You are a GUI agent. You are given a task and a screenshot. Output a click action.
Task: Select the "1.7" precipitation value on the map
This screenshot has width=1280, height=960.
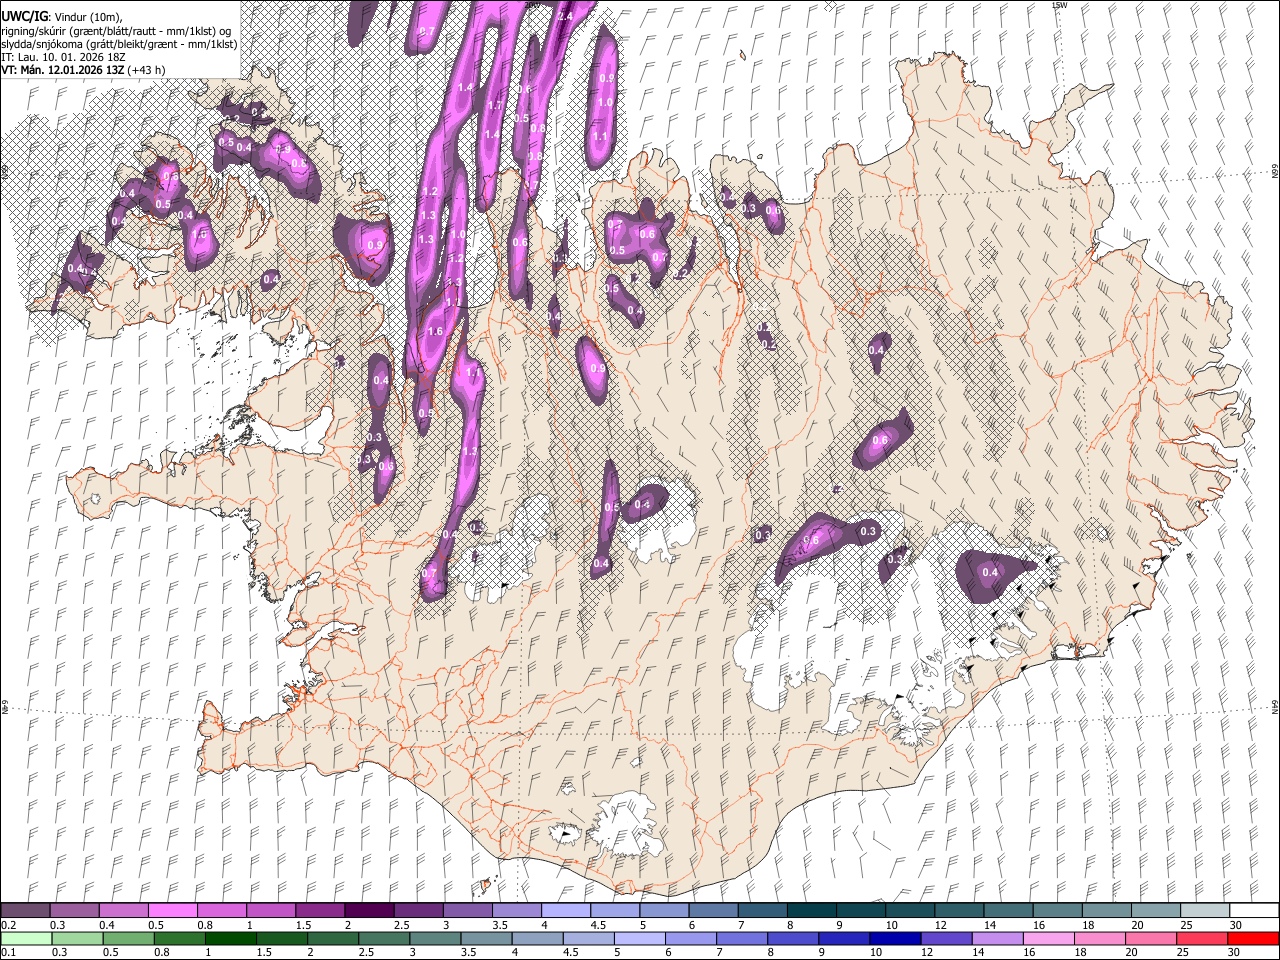(x=494, y=105)
